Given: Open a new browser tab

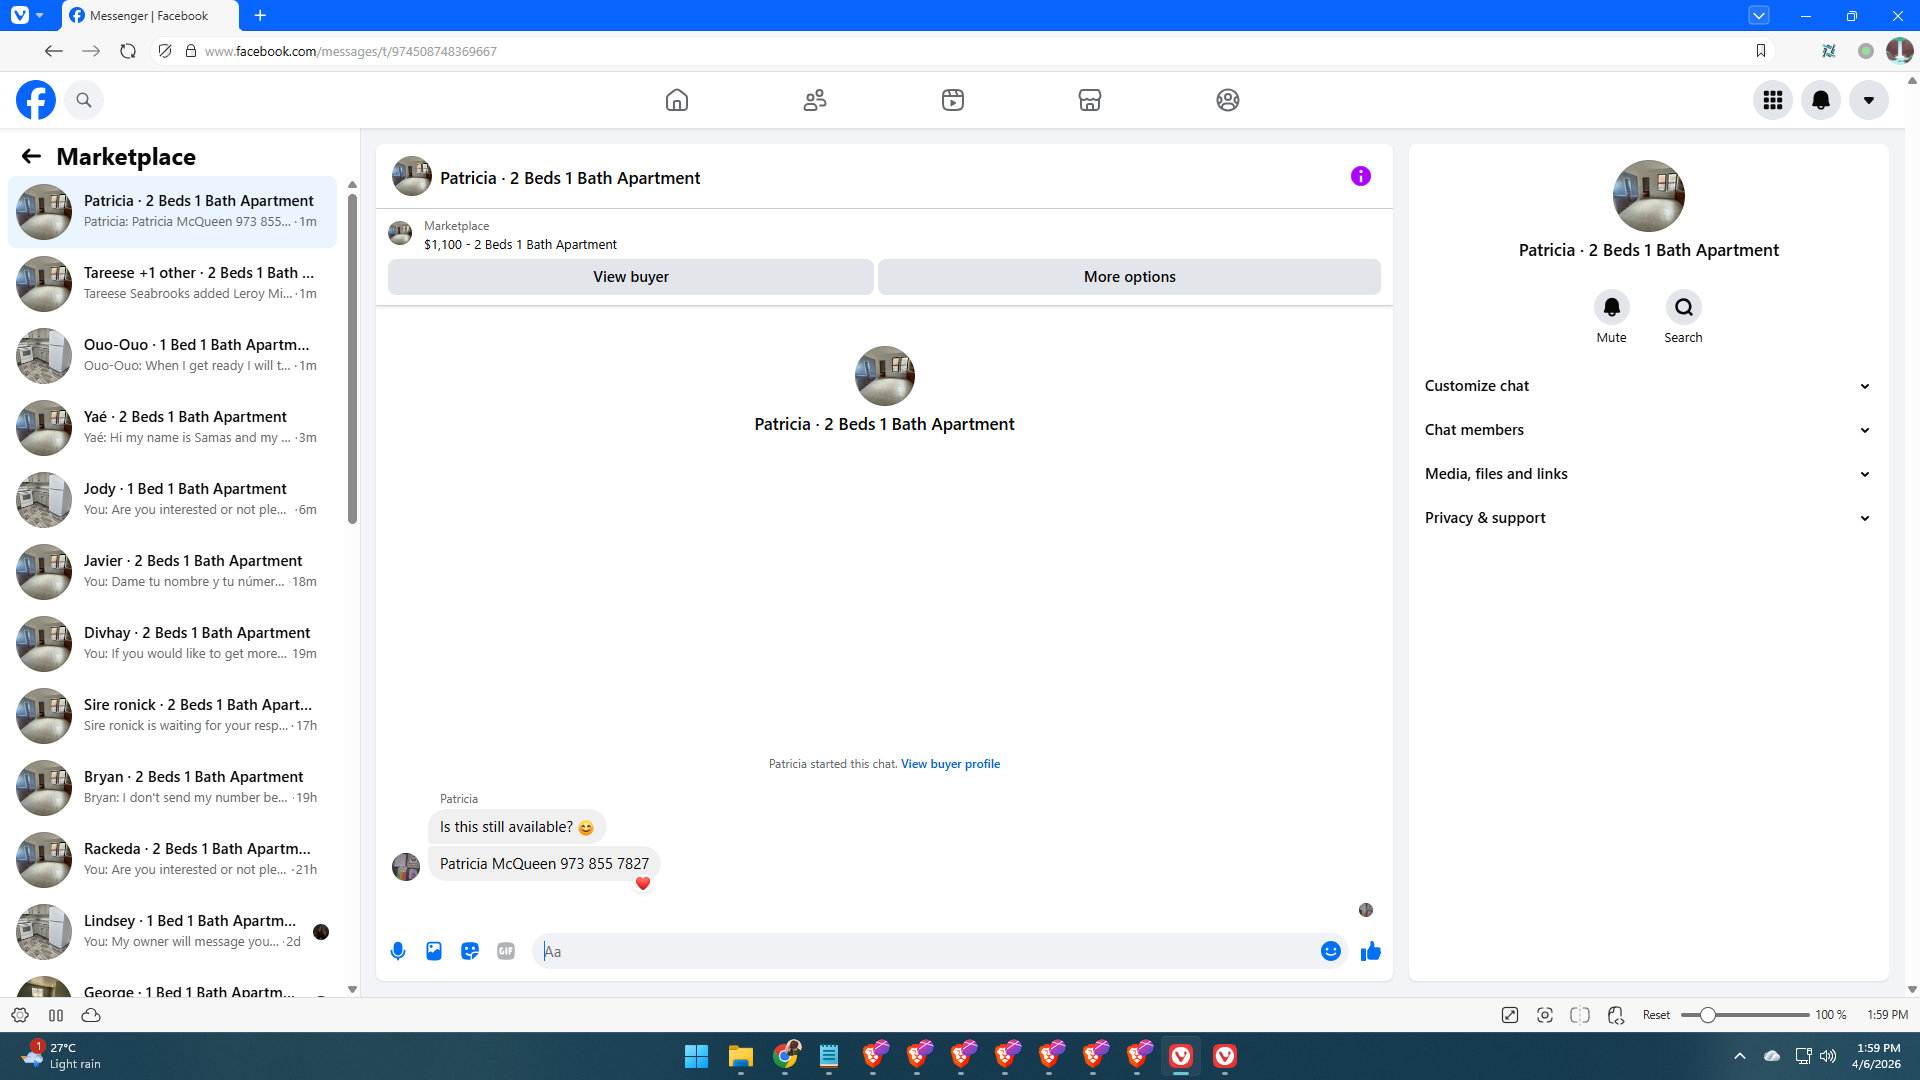Looking at the screenshot, I should [x=260, y=16].
